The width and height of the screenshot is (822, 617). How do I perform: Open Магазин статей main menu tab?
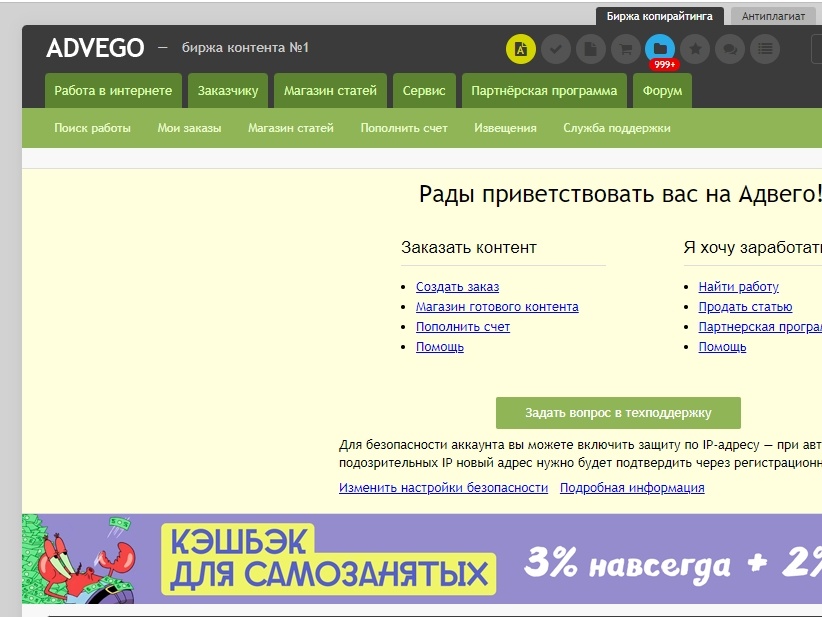(330, 91)
